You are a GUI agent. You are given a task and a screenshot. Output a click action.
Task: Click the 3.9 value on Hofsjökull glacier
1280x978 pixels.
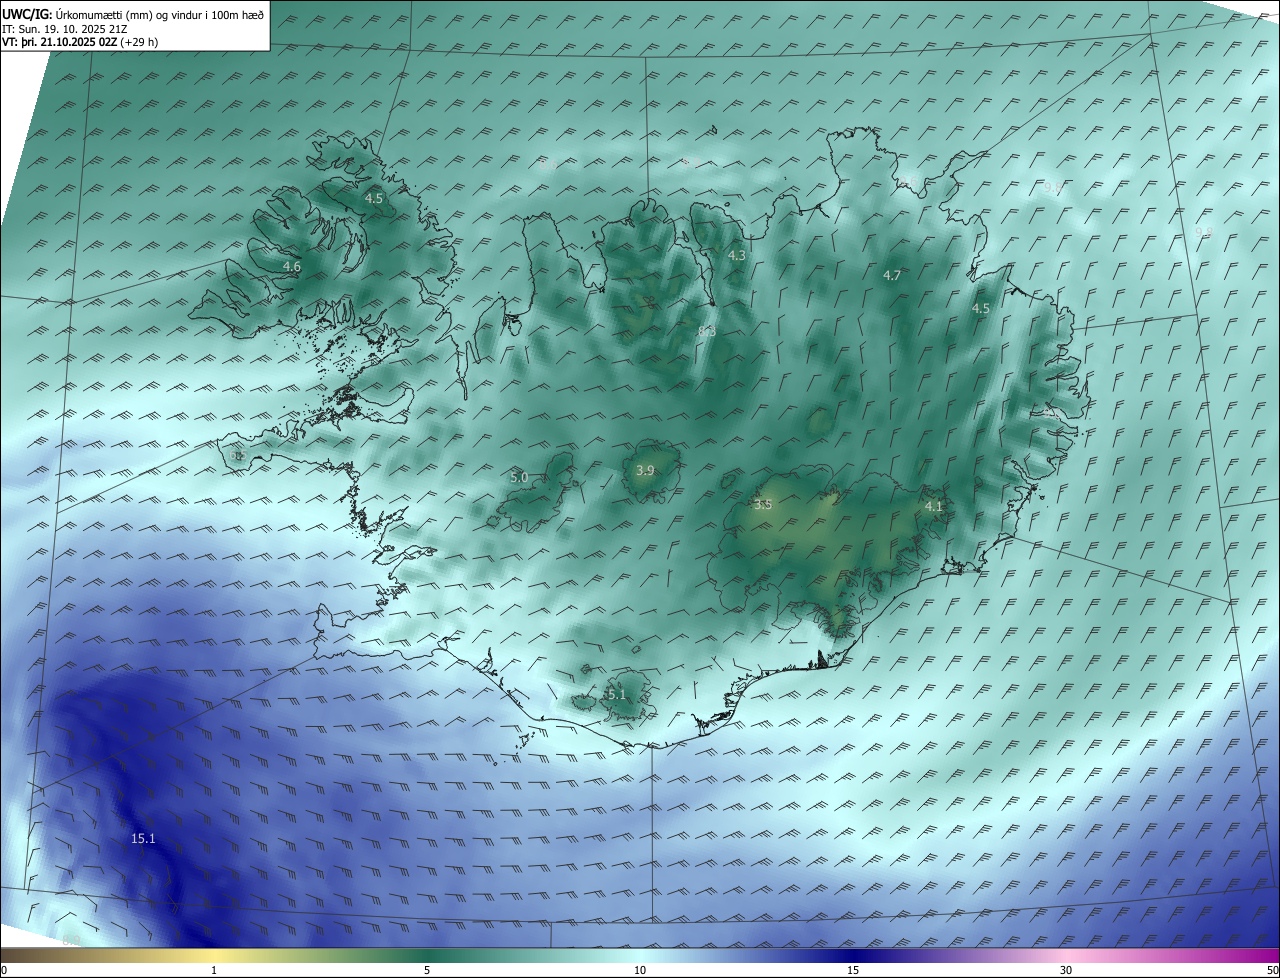[645, 471]
